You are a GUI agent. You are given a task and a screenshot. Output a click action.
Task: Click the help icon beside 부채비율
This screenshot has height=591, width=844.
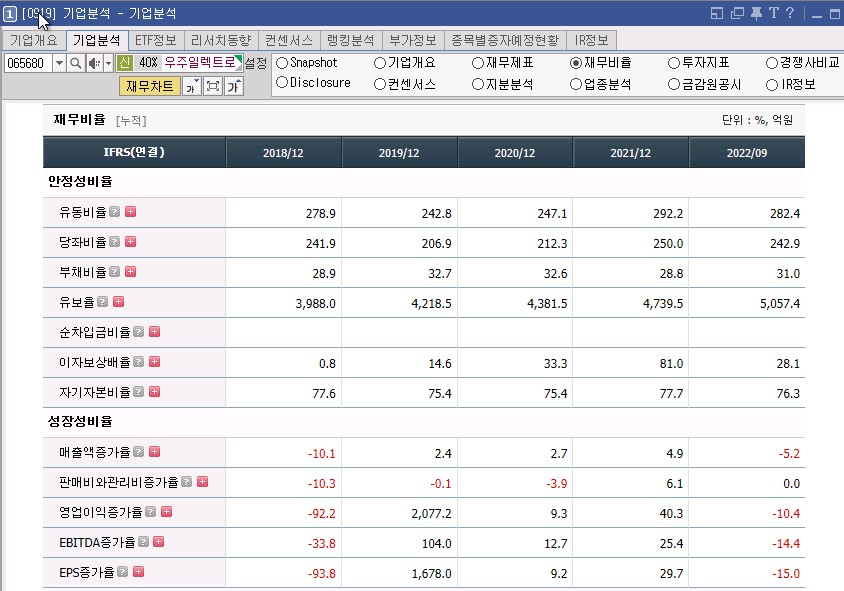[x=114, y=272]
